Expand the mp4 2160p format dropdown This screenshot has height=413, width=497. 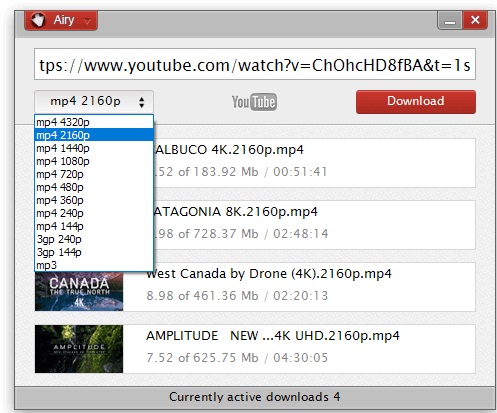coord(94,101)
